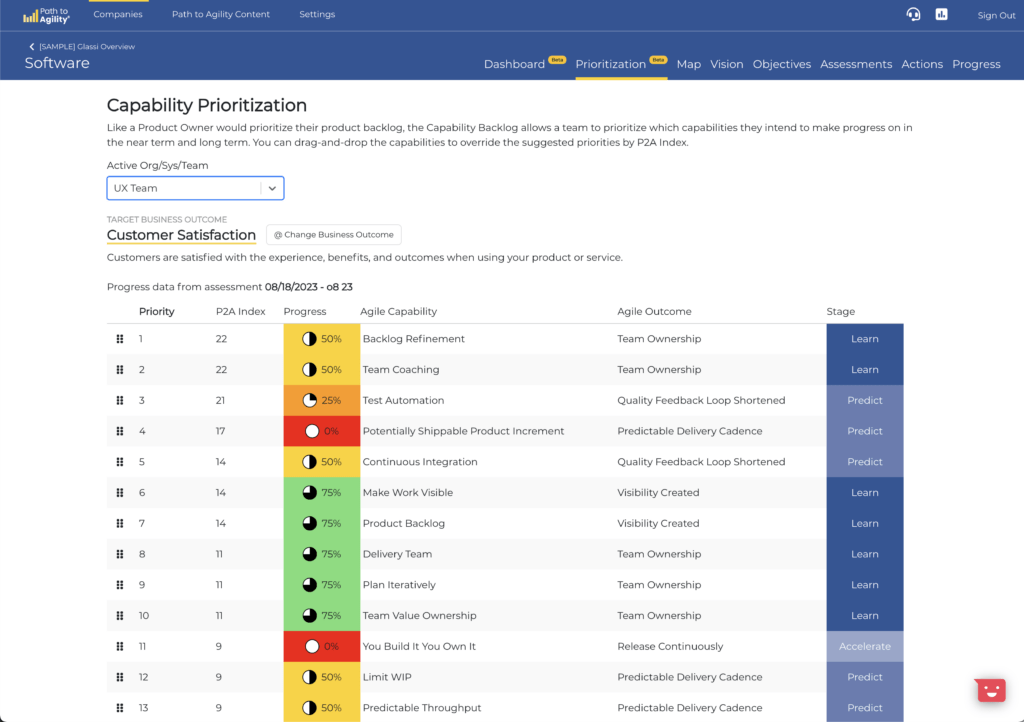This screenshot has height=722, width=1024.
Task: Grab the drag handle for Team Coaching
Action: pos(120,369)
